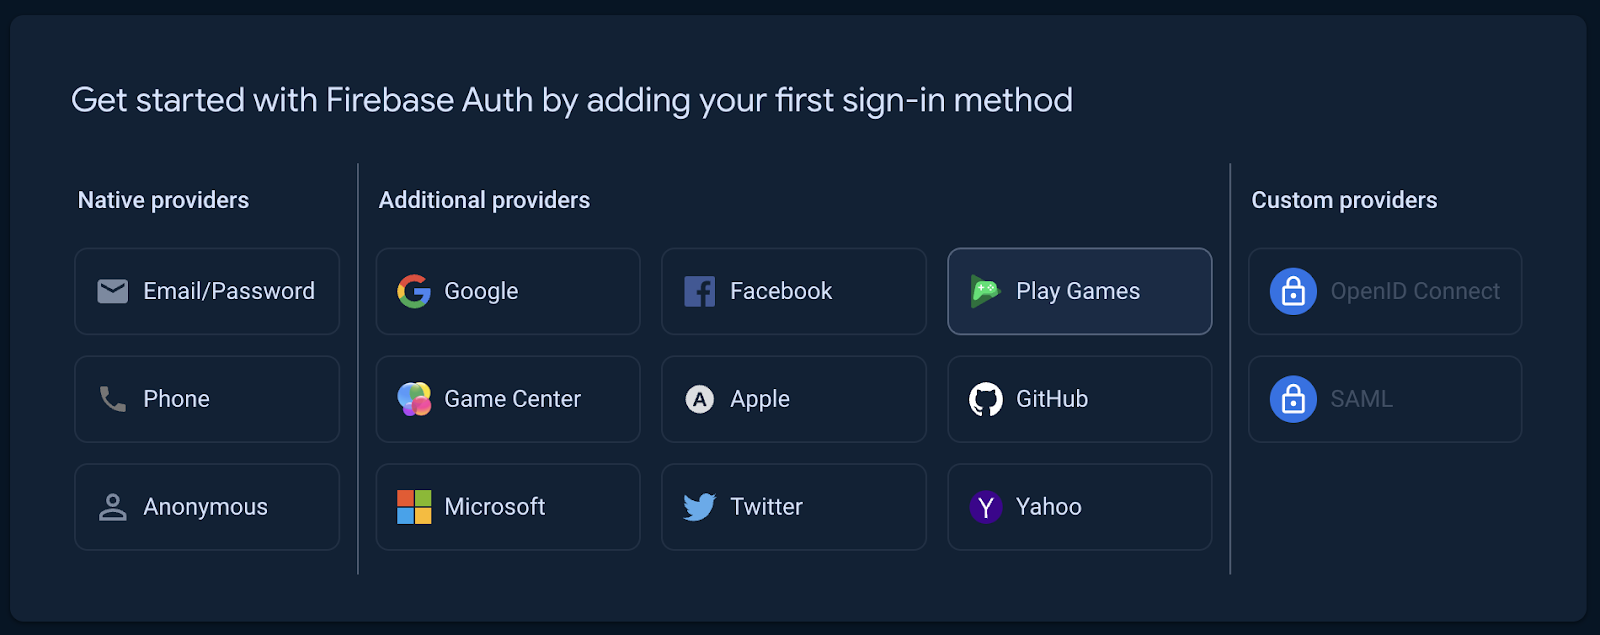Click the OpenID Connect lock icon
Image resolution: width=1600 pixels, height=635 pixels.
1293,291
